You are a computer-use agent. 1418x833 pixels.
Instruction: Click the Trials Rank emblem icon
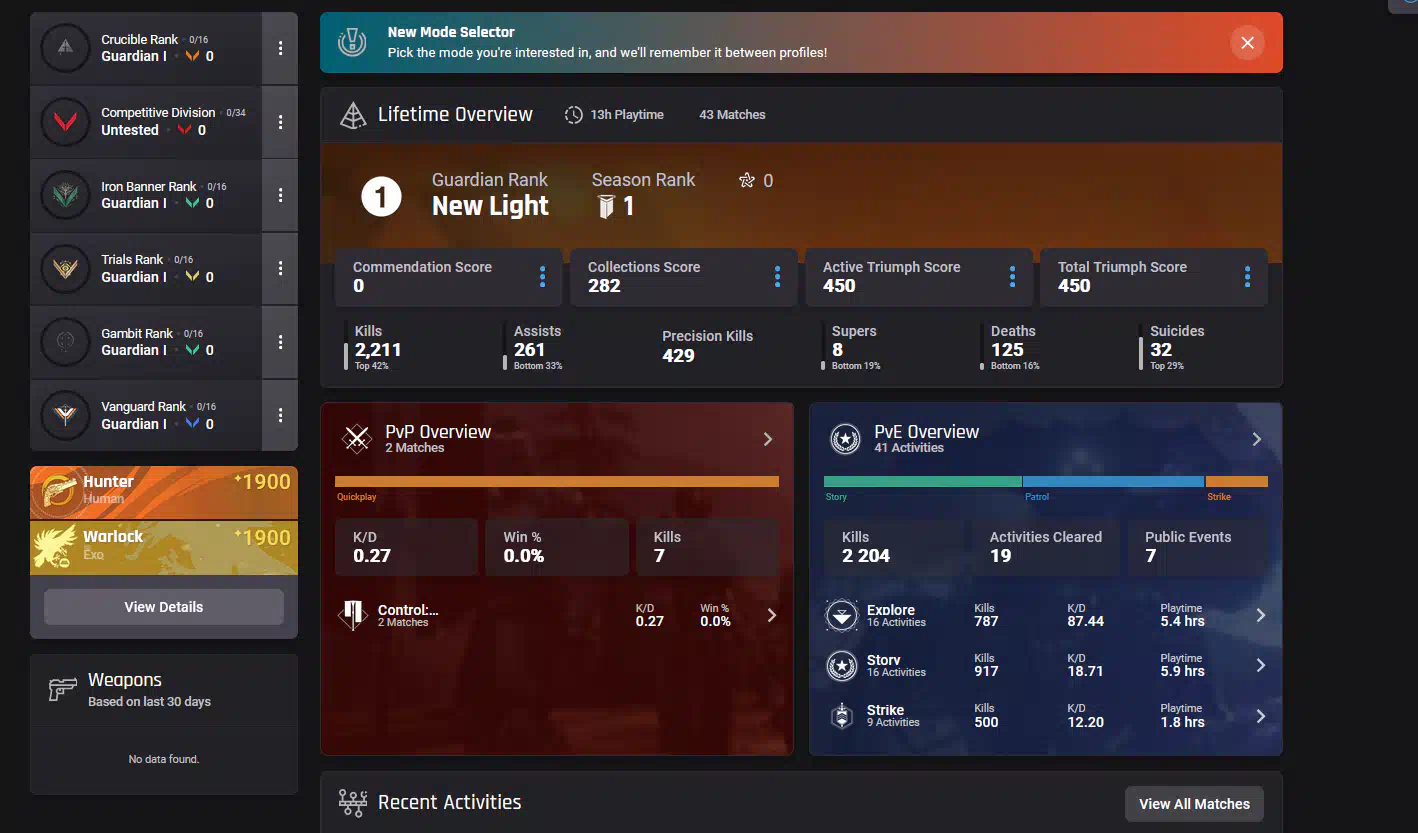(65, 268)
